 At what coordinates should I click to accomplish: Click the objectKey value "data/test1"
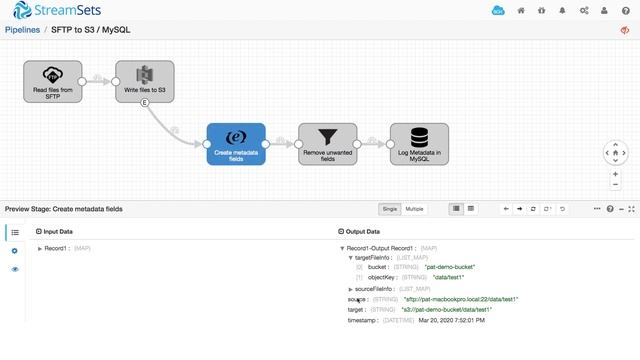(x=448, y=277)
